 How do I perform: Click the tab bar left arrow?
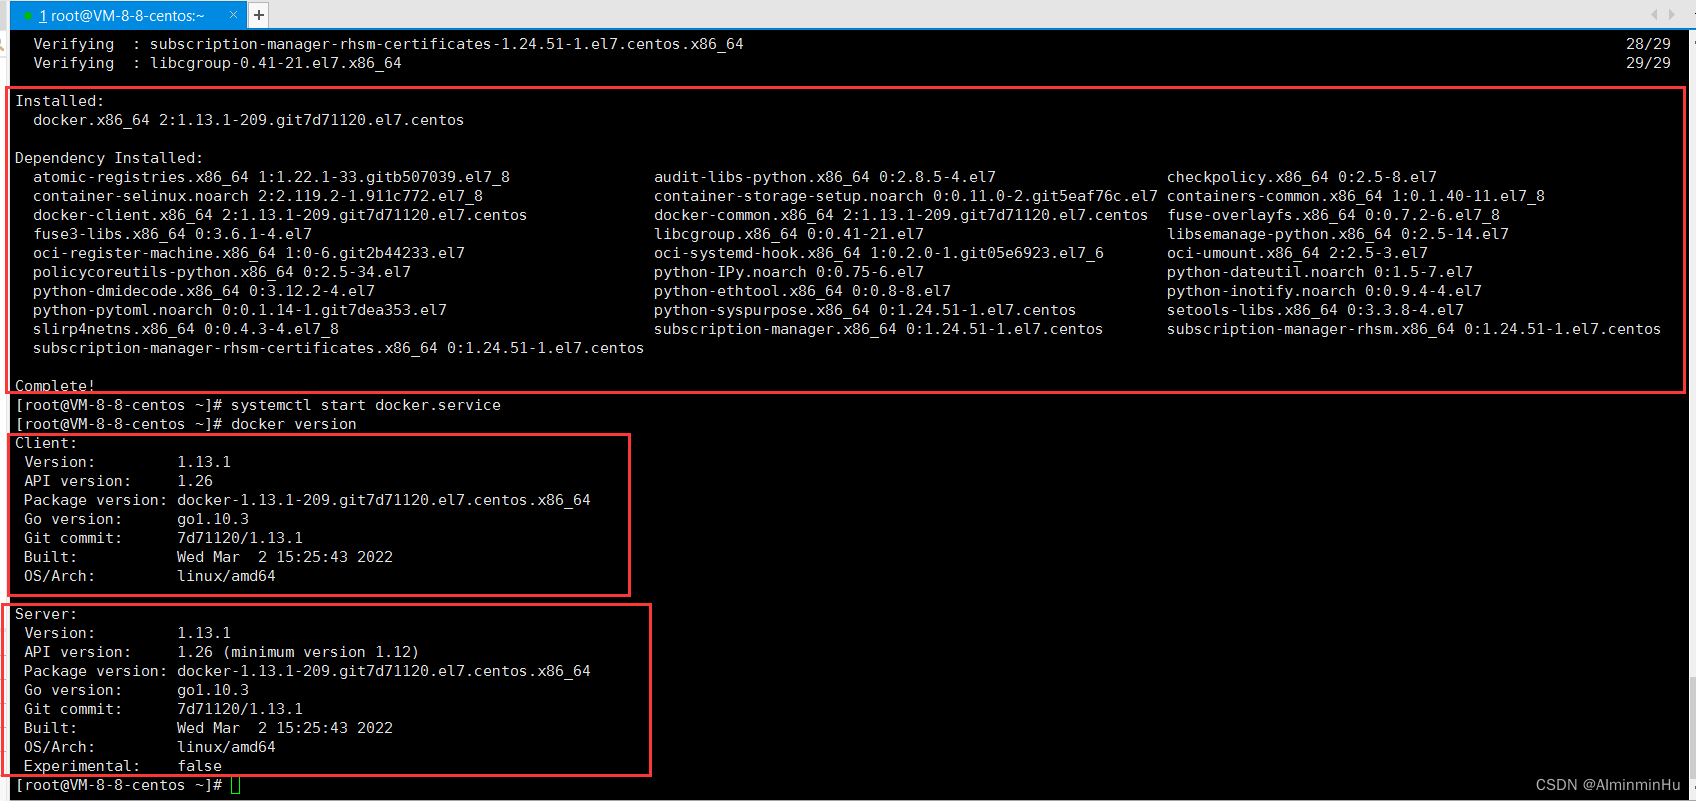[x=1654, y=14]
